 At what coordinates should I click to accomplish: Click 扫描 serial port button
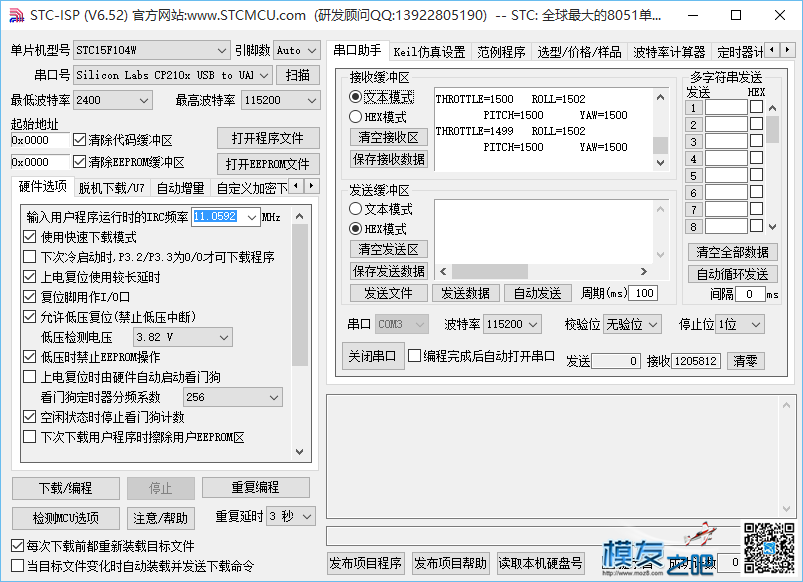pos(298,75)
